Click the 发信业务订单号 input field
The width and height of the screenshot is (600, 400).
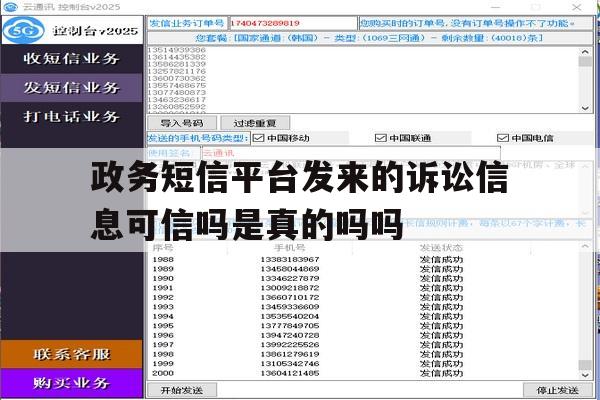[293, 23]
